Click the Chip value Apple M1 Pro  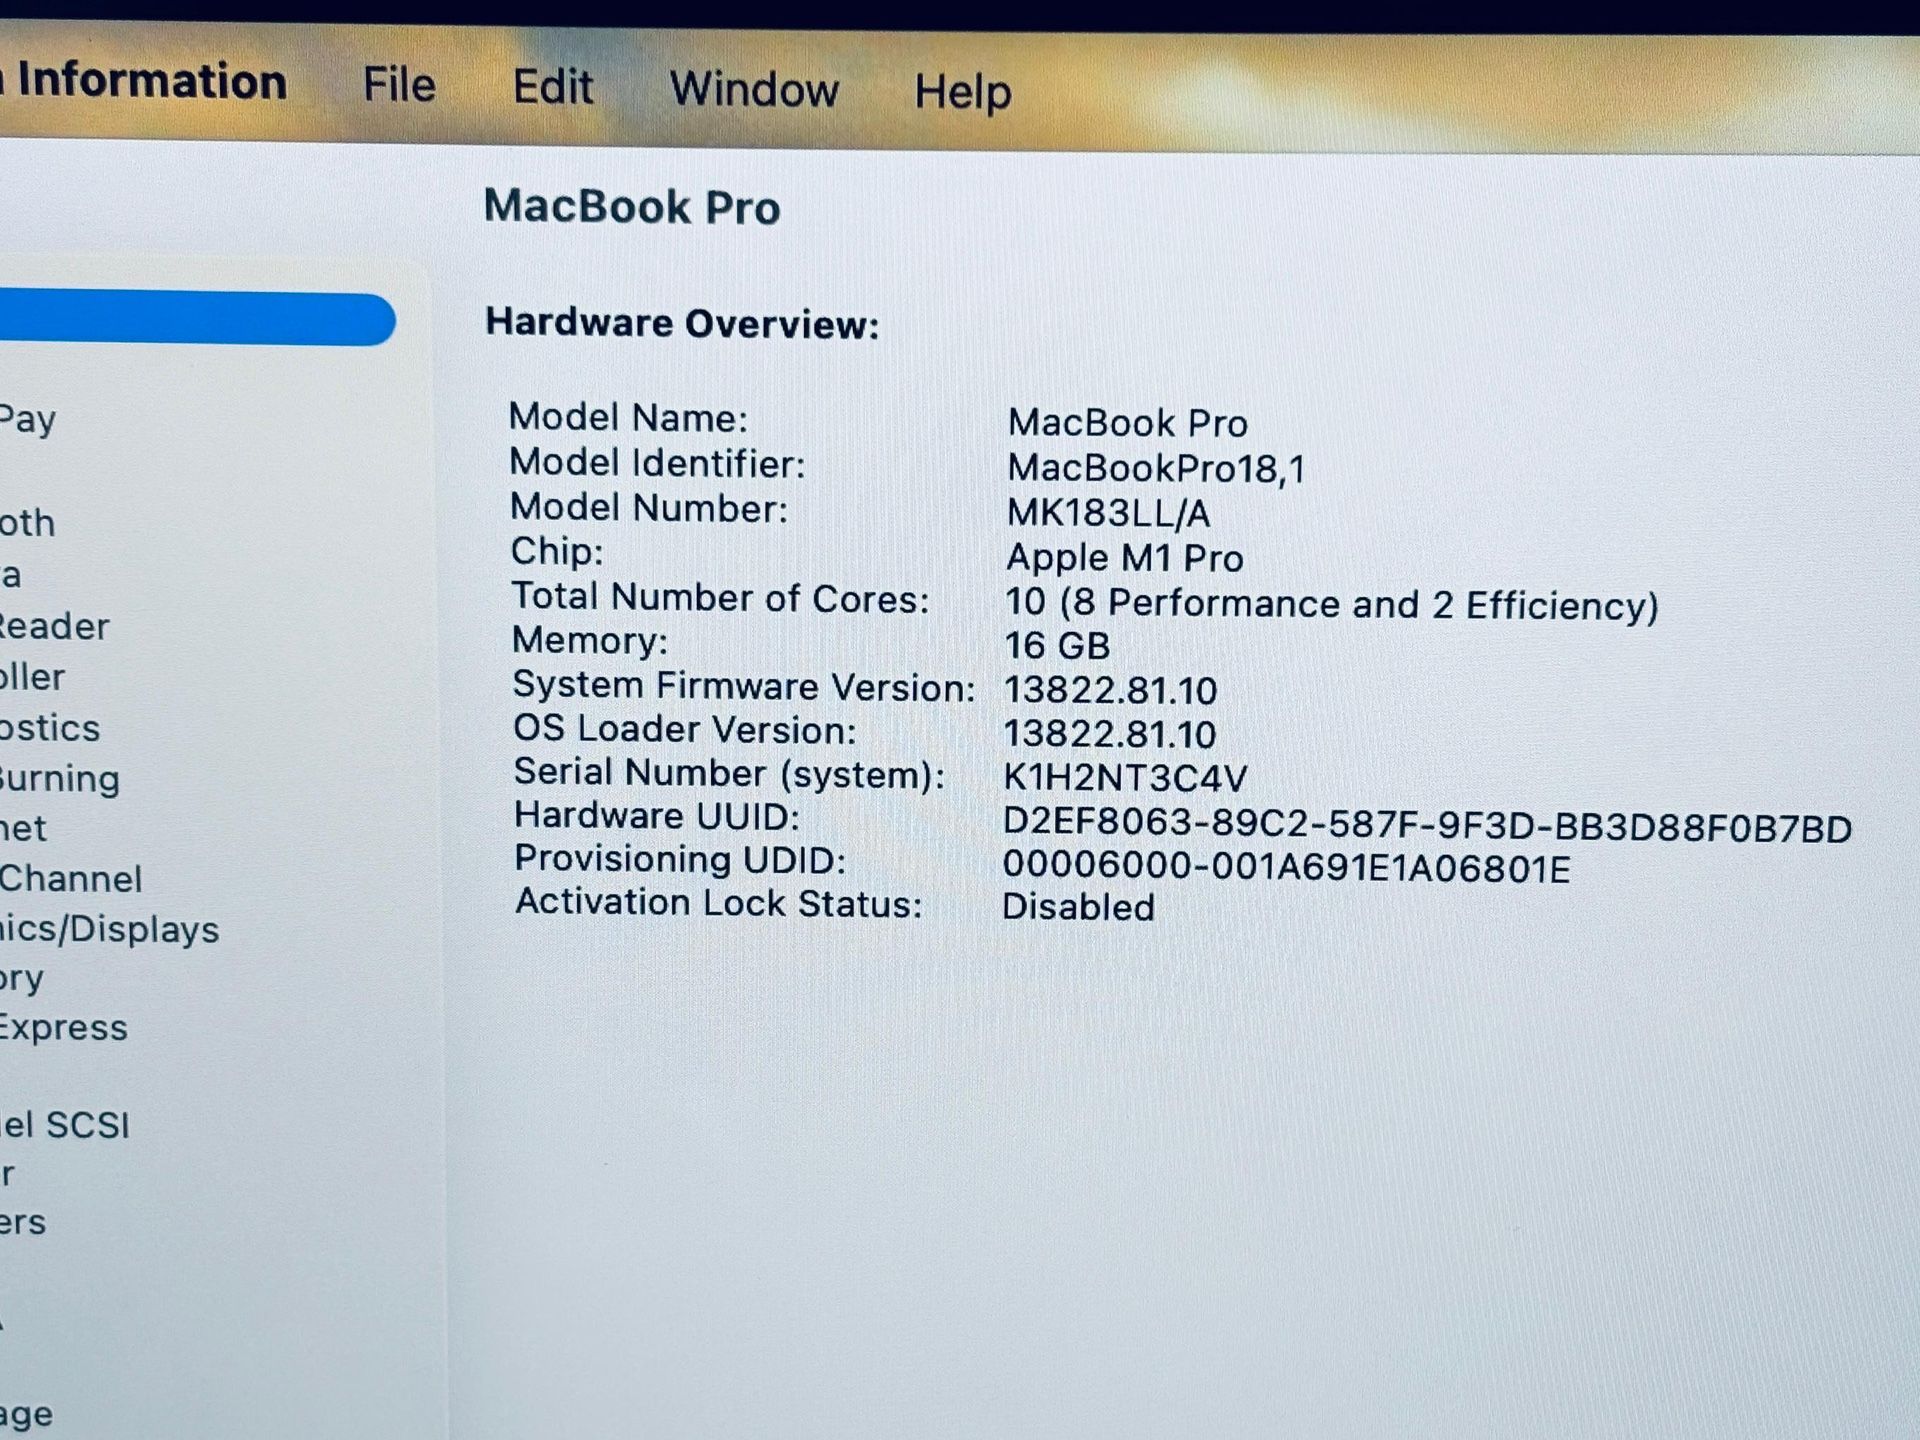1125,557
